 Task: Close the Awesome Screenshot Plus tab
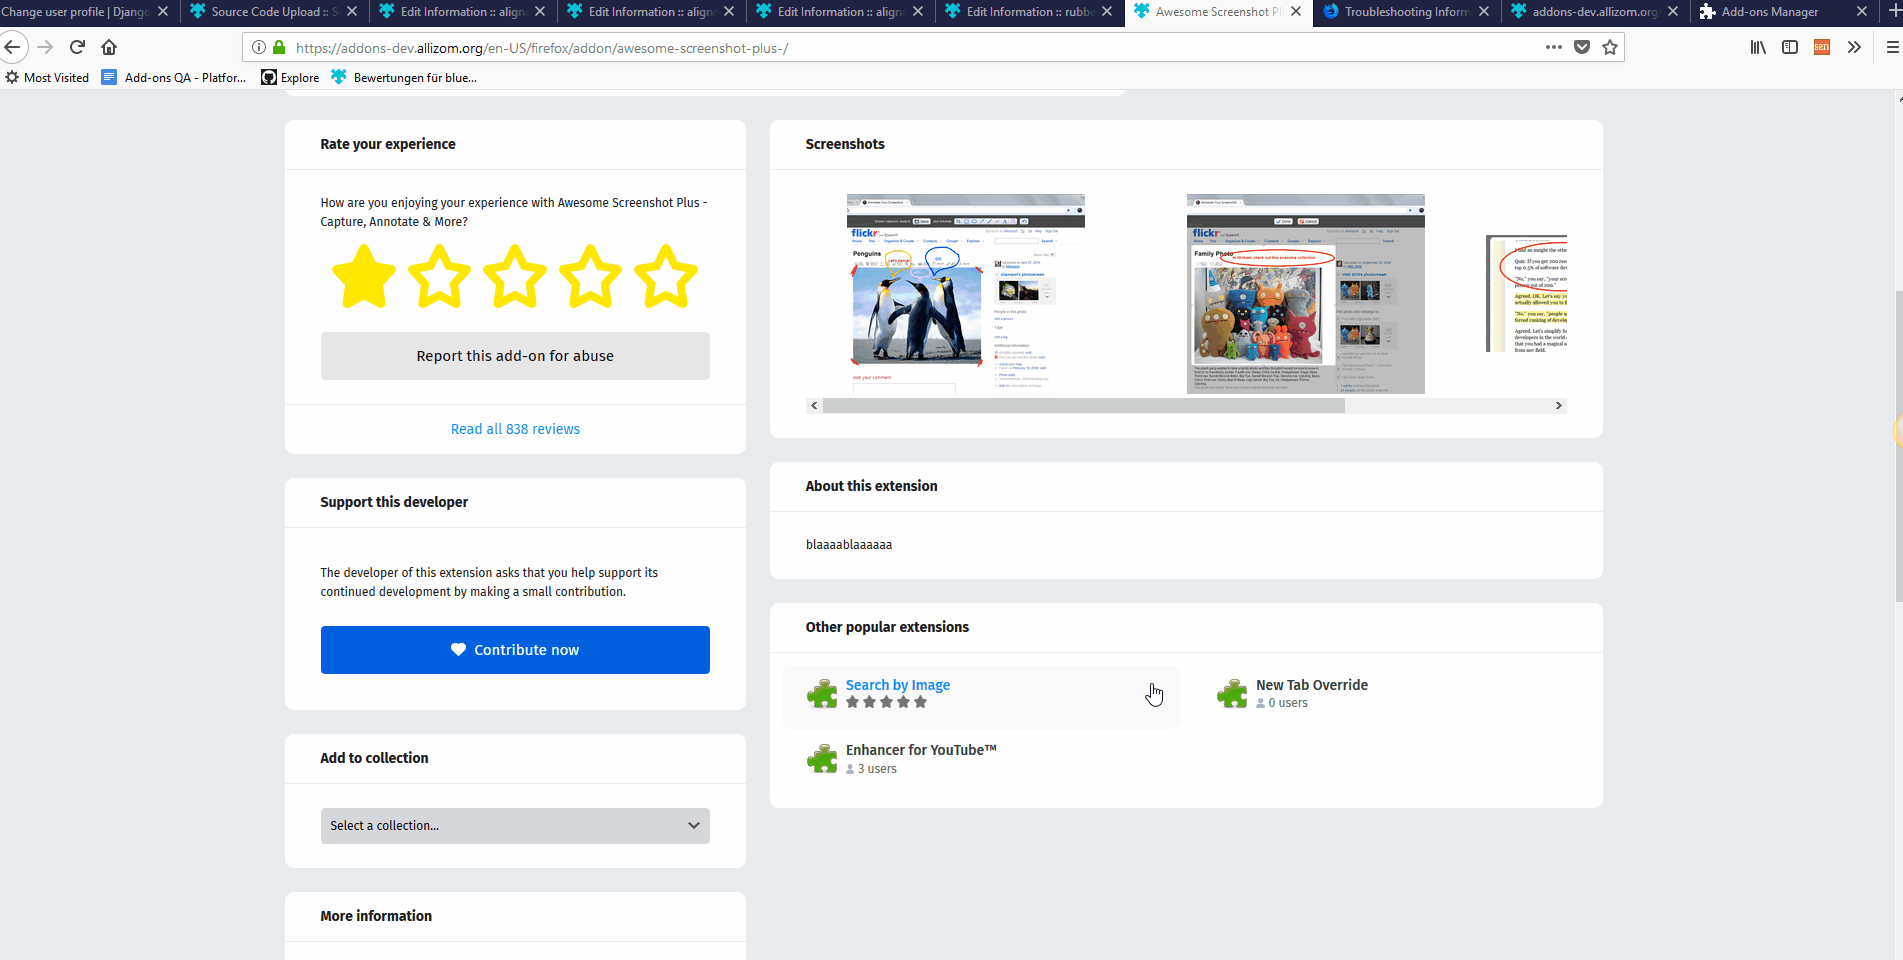coord(1296,12)
